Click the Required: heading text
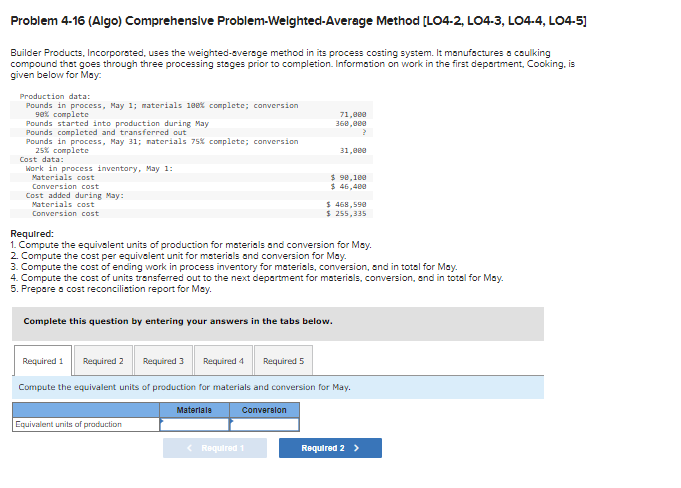Screen dimensions: 681x488 coord(32,234)
